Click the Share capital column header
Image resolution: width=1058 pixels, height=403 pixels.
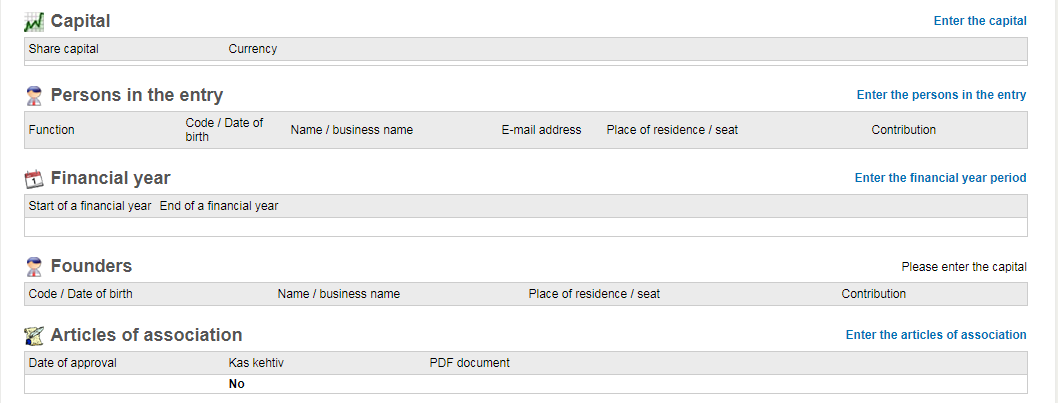pyautogui.click(x=64, y=49)
